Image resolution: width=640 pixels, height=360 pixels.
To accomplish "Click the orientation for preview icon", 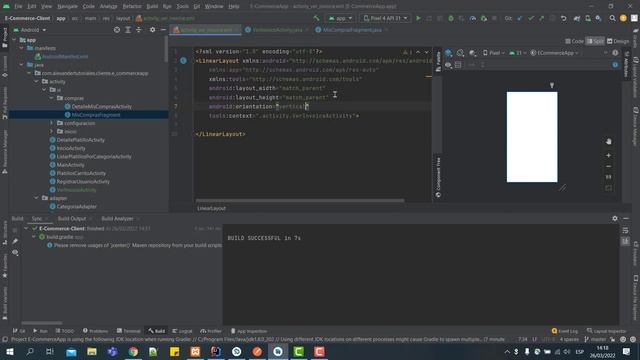I will click(460, 53).
